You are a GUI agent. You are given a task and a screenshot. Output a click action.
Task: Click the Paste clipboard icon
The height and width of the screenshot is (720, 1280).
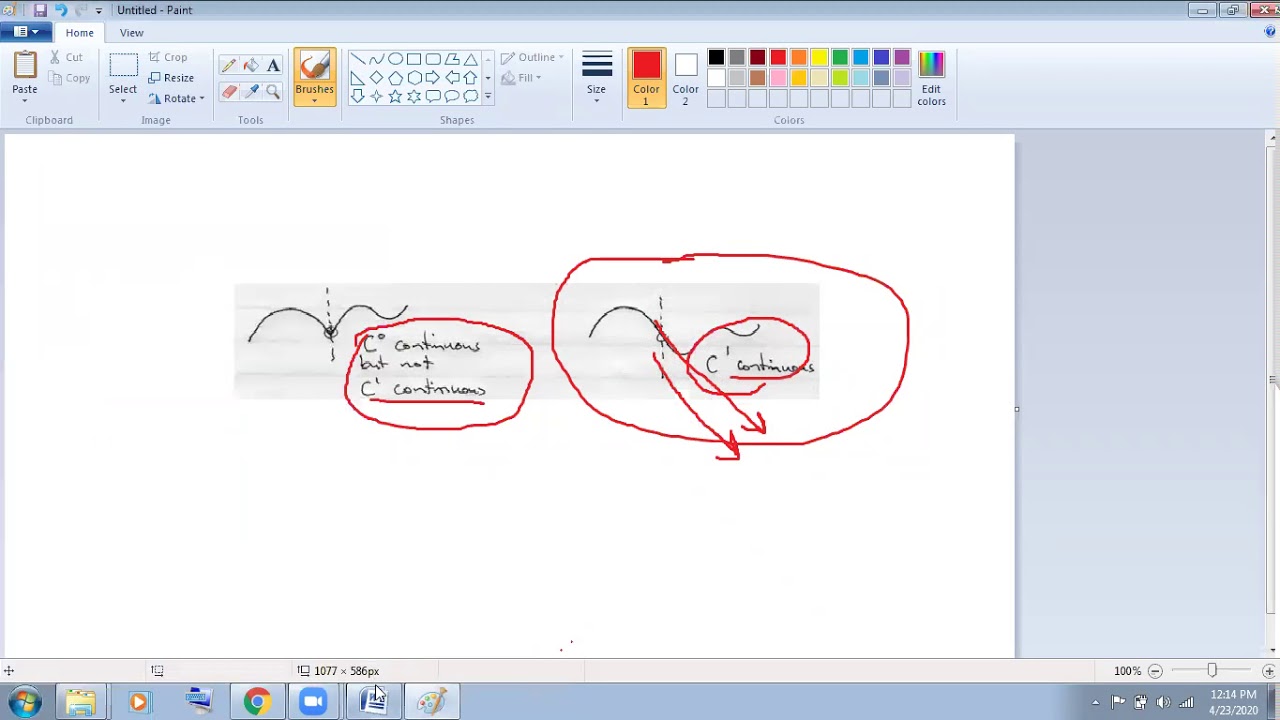(25, 66)
